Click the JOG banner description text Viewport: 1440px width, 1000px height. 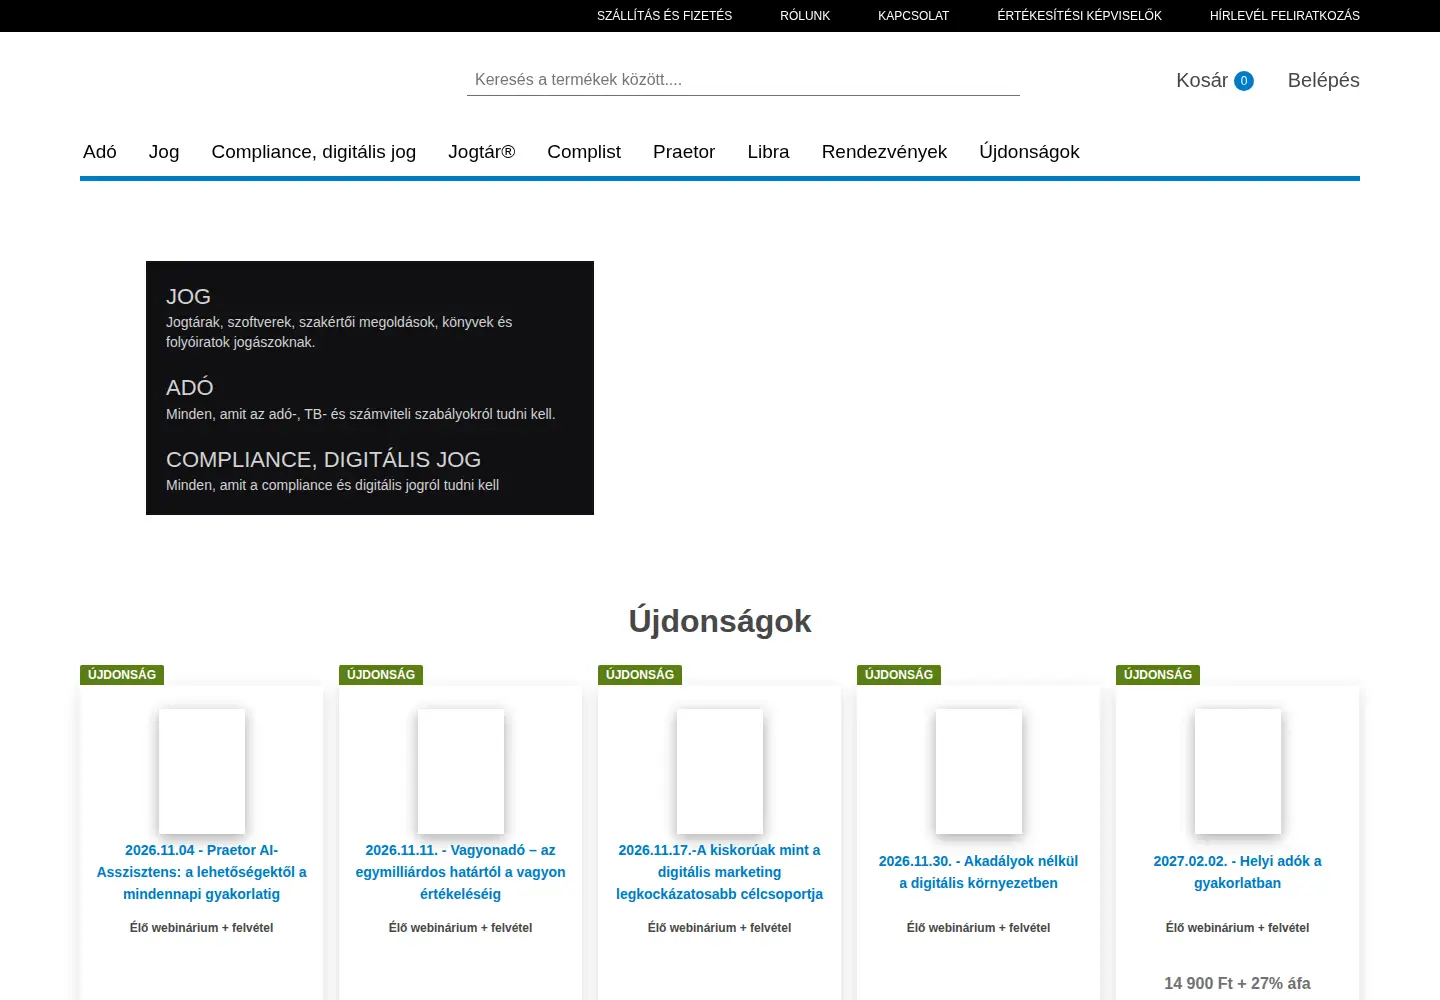(x=339, y=332)
